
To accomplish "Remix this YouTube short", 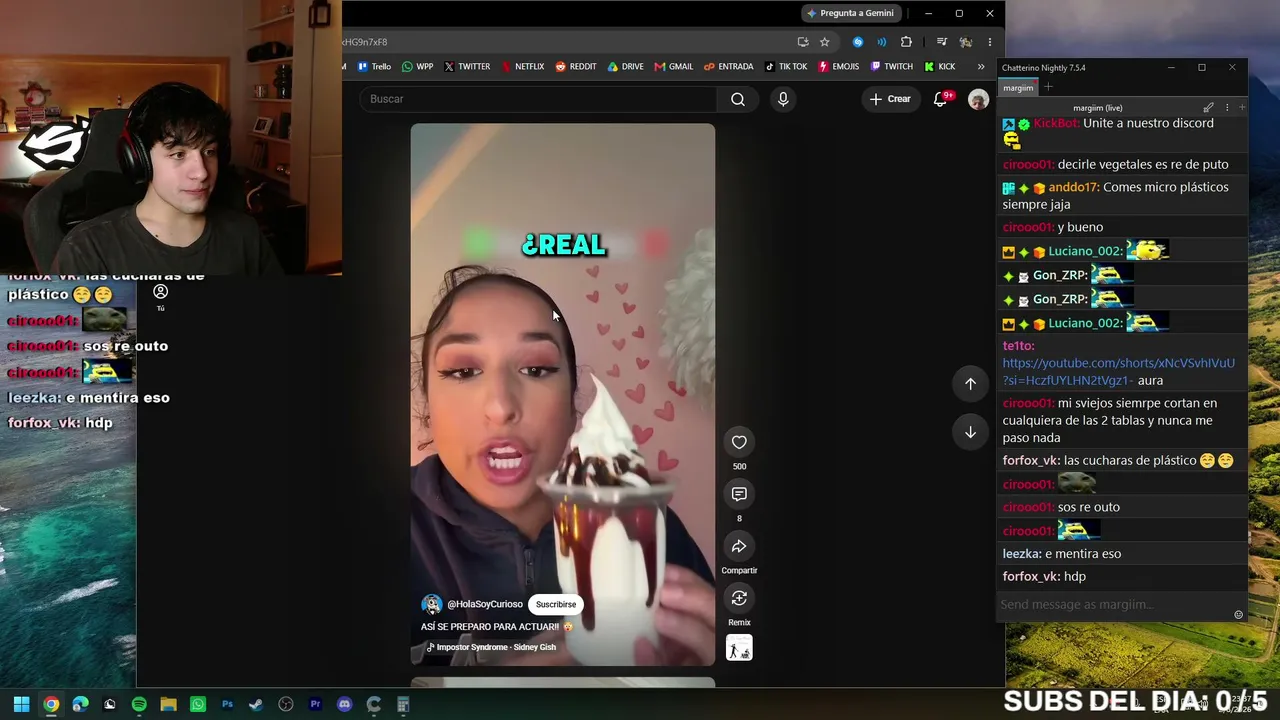I will click(x=739, y=598).
